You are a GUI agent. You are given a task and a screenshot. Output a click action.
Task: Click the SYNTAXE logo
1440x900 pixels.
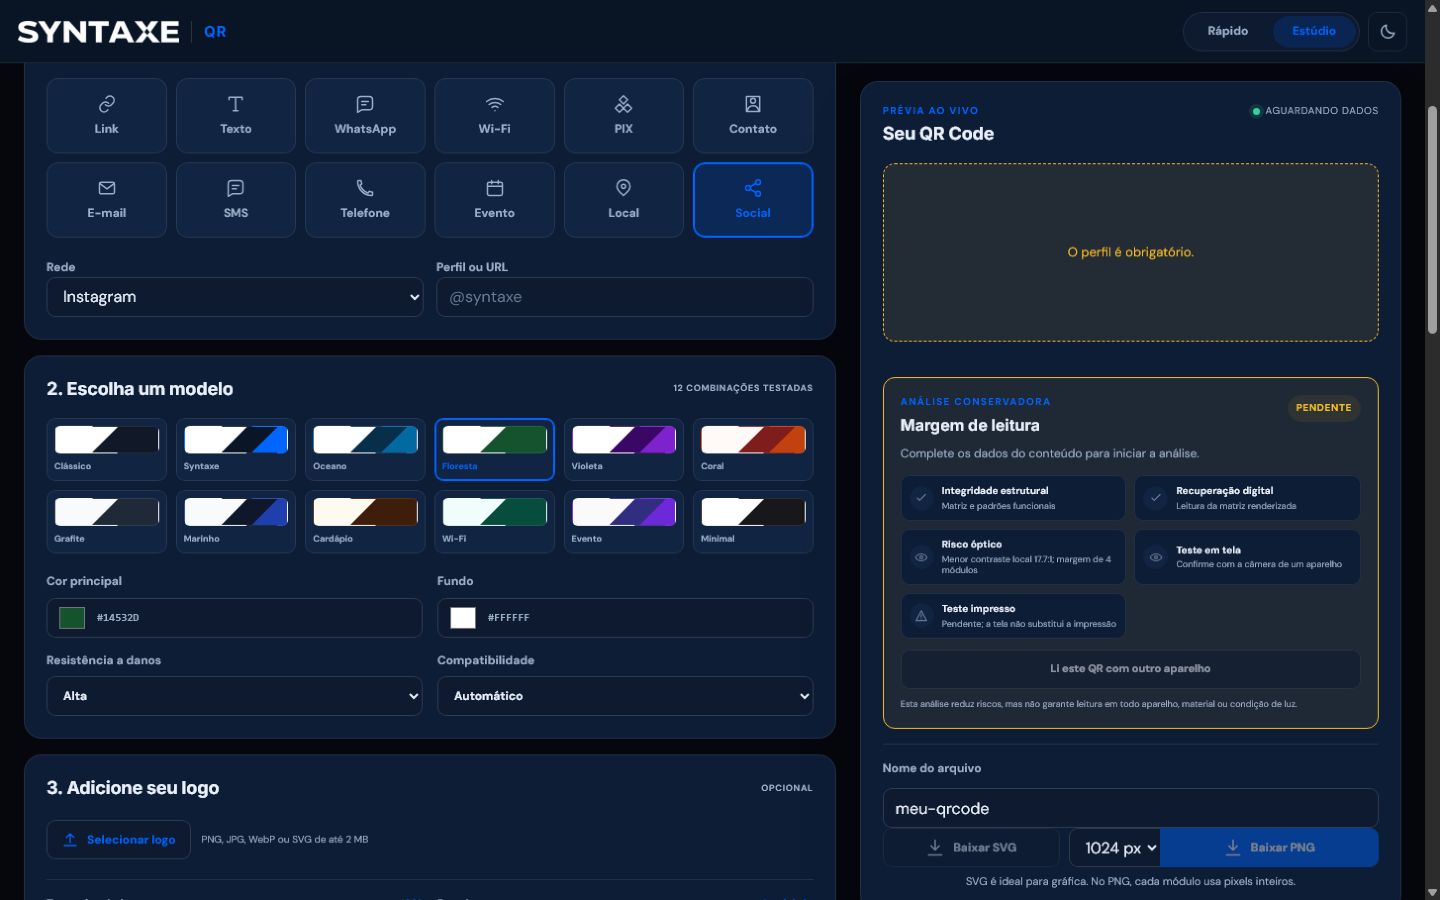click(x=98, y=32)
